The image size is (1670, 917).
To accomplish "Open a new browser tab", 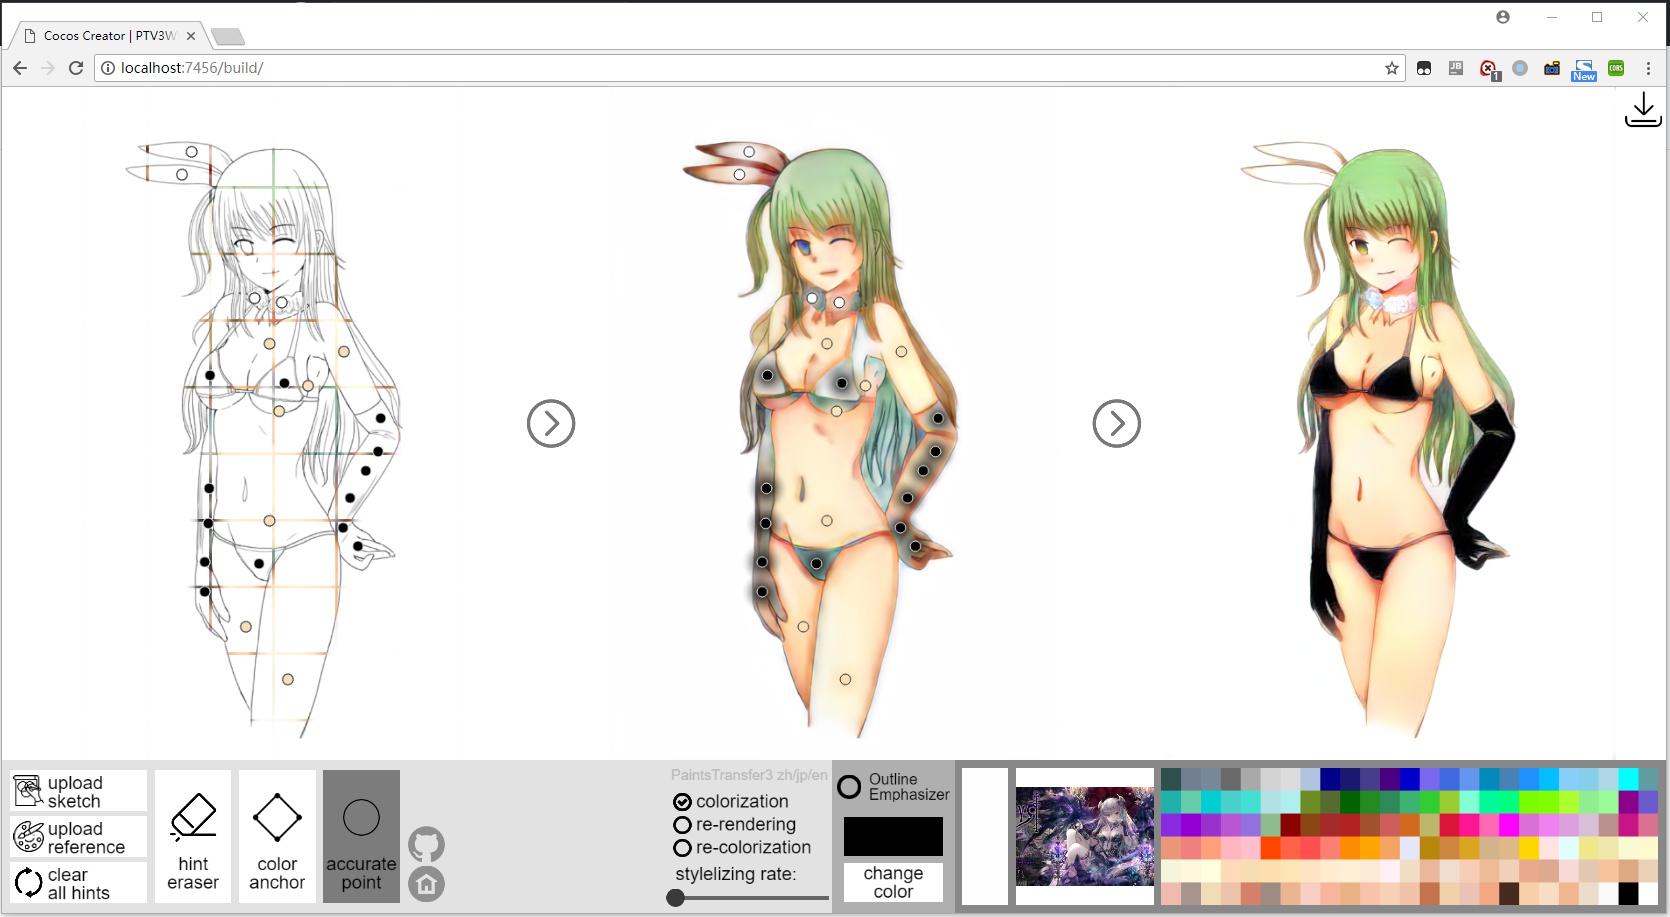I will [x=228, y=37].
